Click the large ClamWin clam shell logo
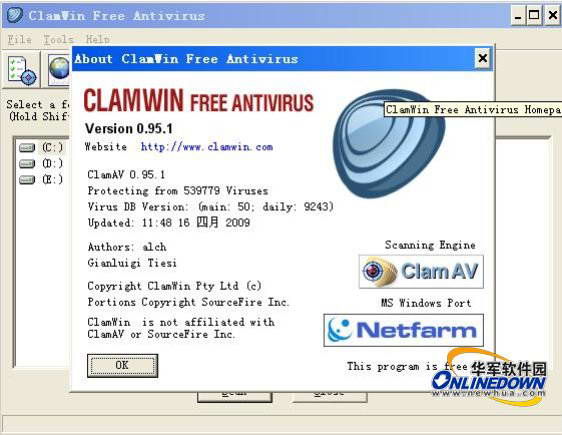Image resolution: width=562 pixels, height=435 pixels. 389,144
